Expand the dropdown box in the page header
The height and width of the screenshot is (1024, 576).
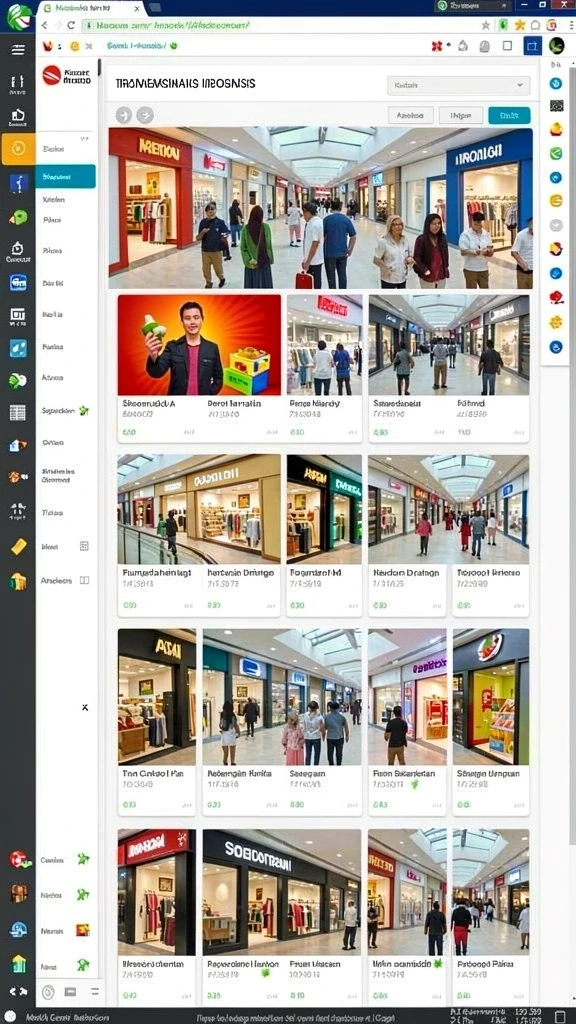click(x=458, y=85)
